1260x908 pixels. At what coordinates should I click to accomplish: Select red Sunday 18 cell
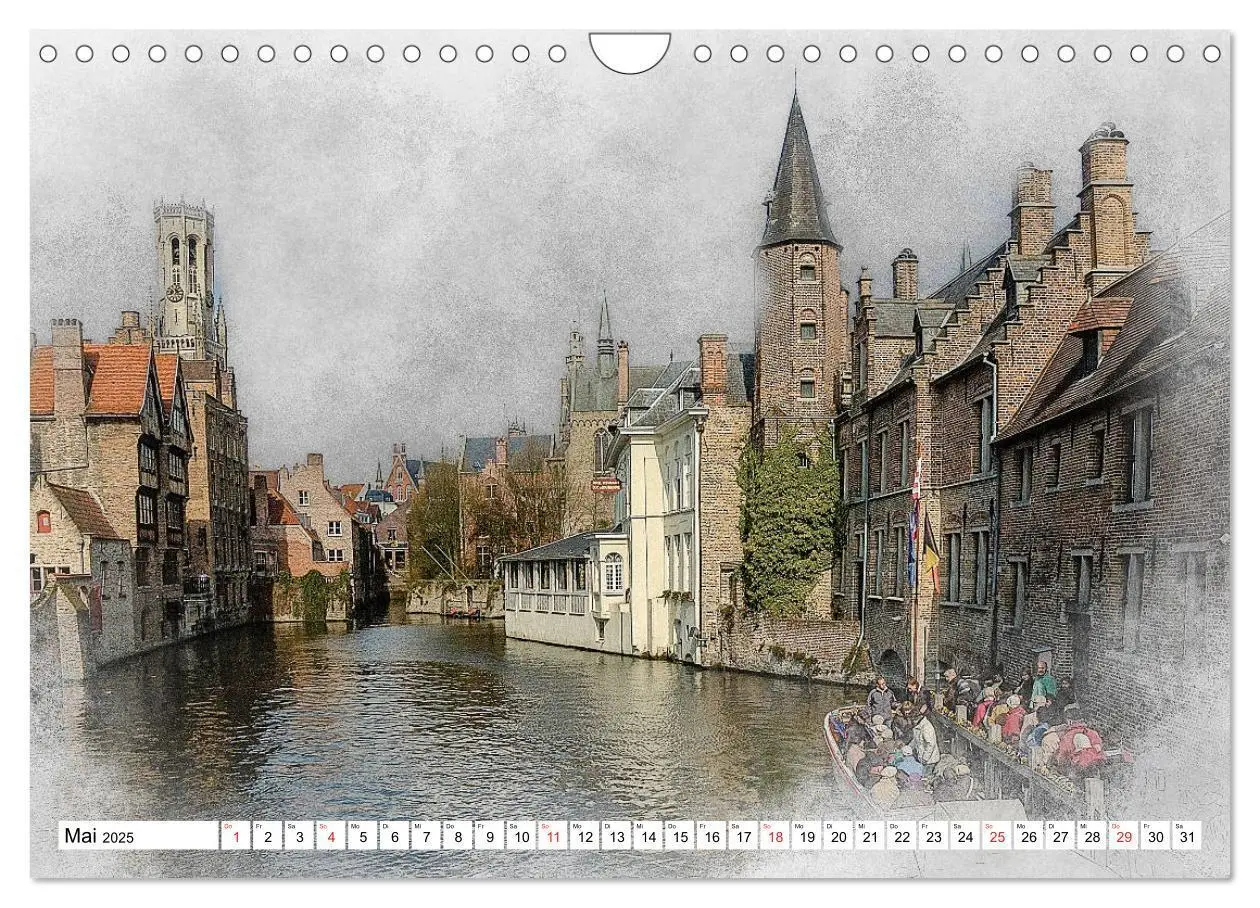[775, 836]
